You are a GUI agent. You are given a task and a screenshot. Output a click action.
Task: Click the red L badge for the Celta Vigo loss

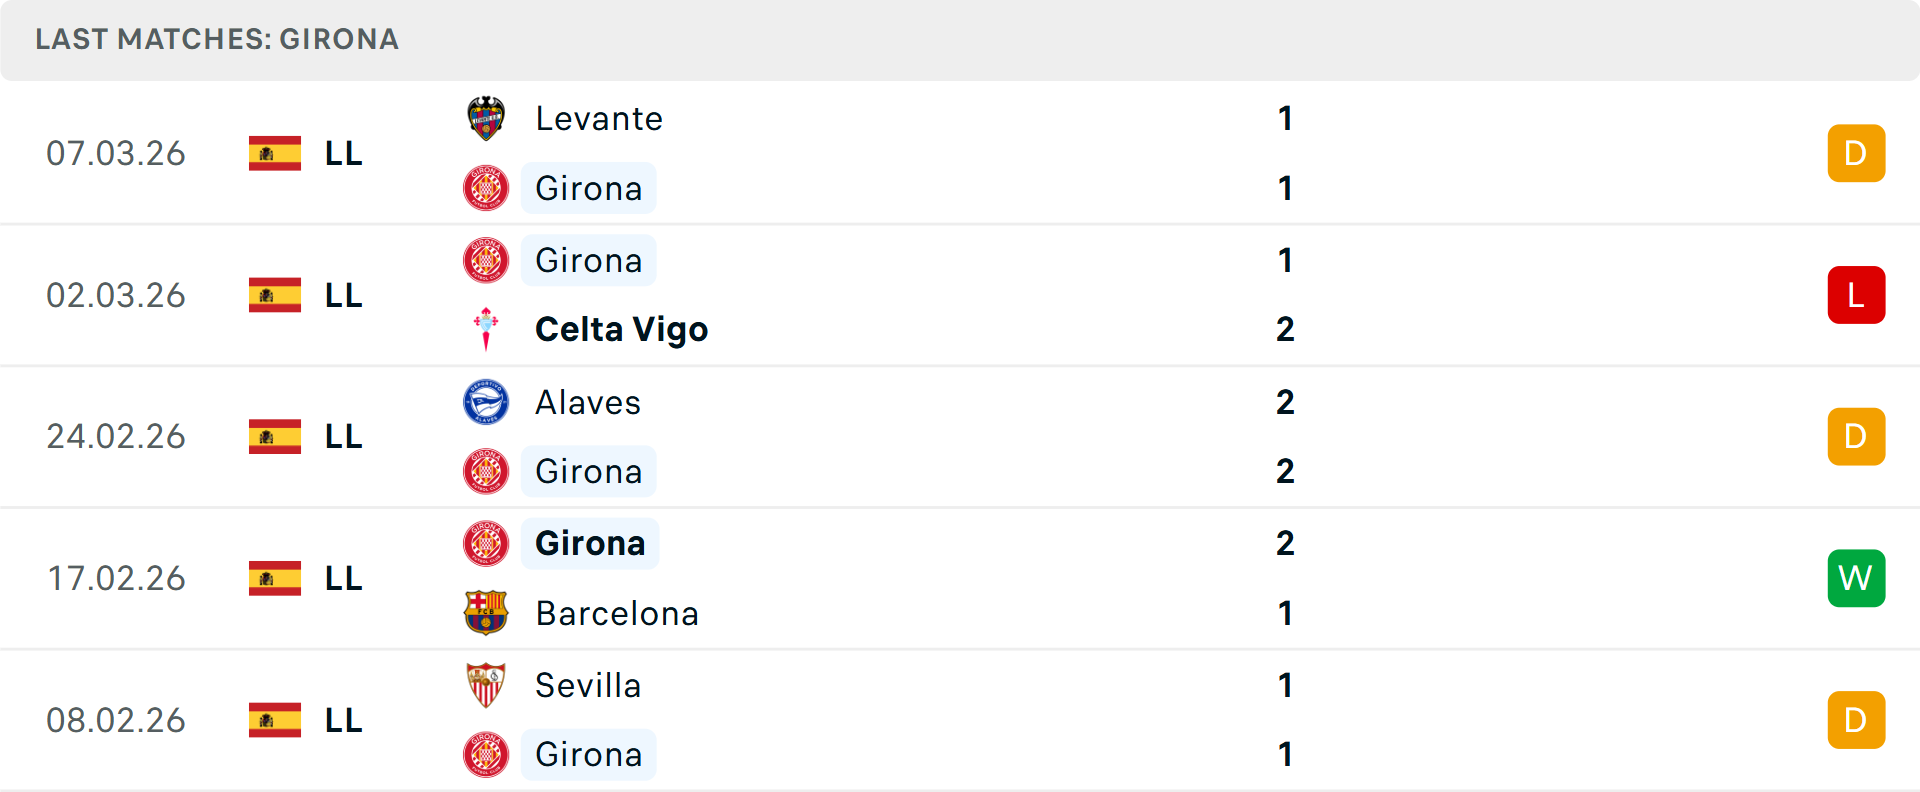pyautogui.click(x=1856, y=295)
